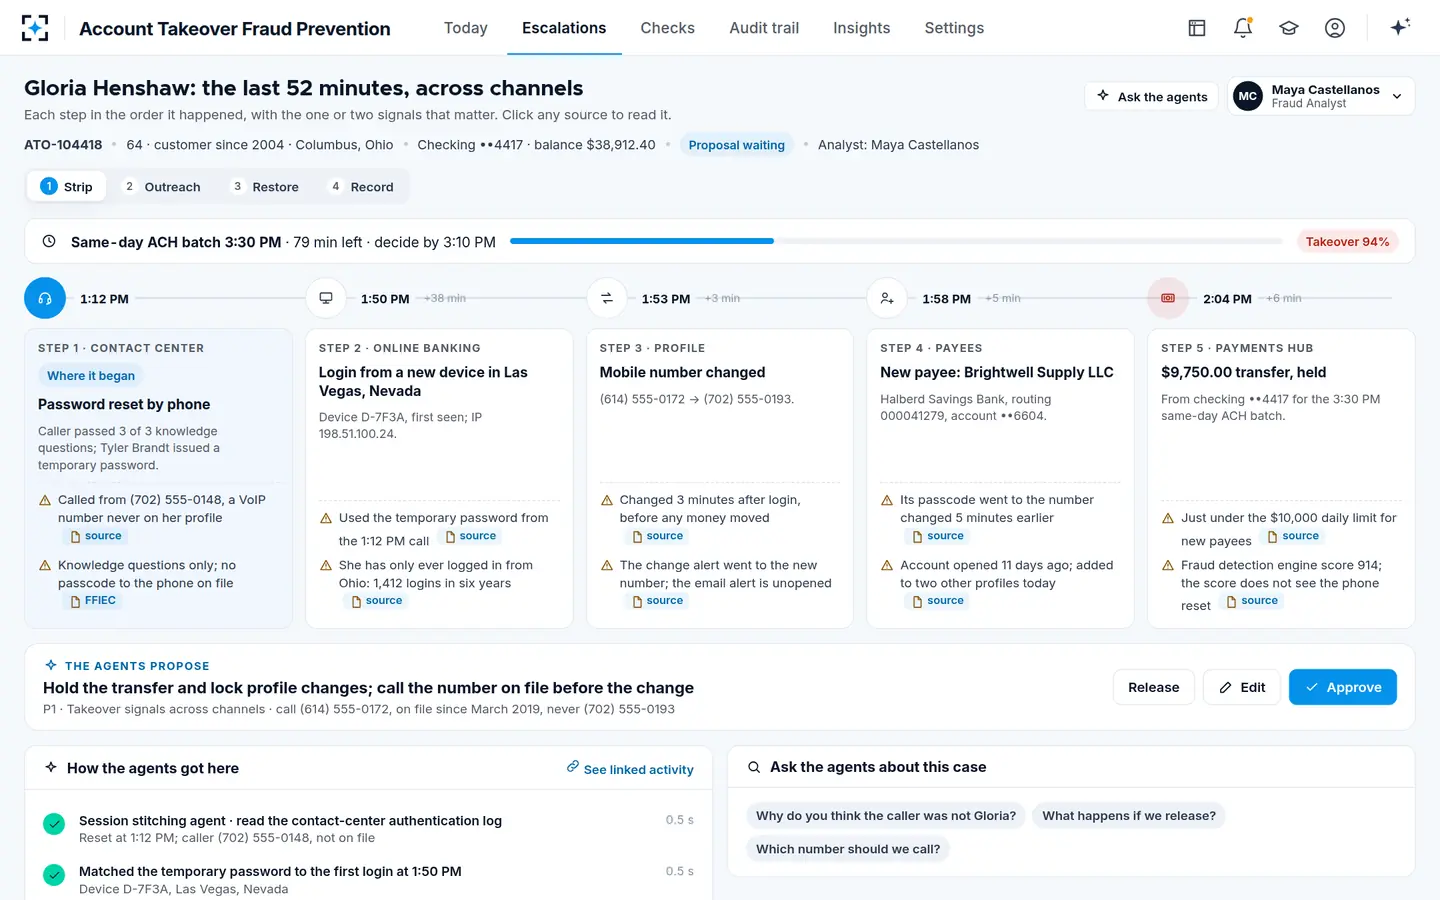Click the search icon in Ask the agents panel
1440x900 pixels.
pos(754,767)
